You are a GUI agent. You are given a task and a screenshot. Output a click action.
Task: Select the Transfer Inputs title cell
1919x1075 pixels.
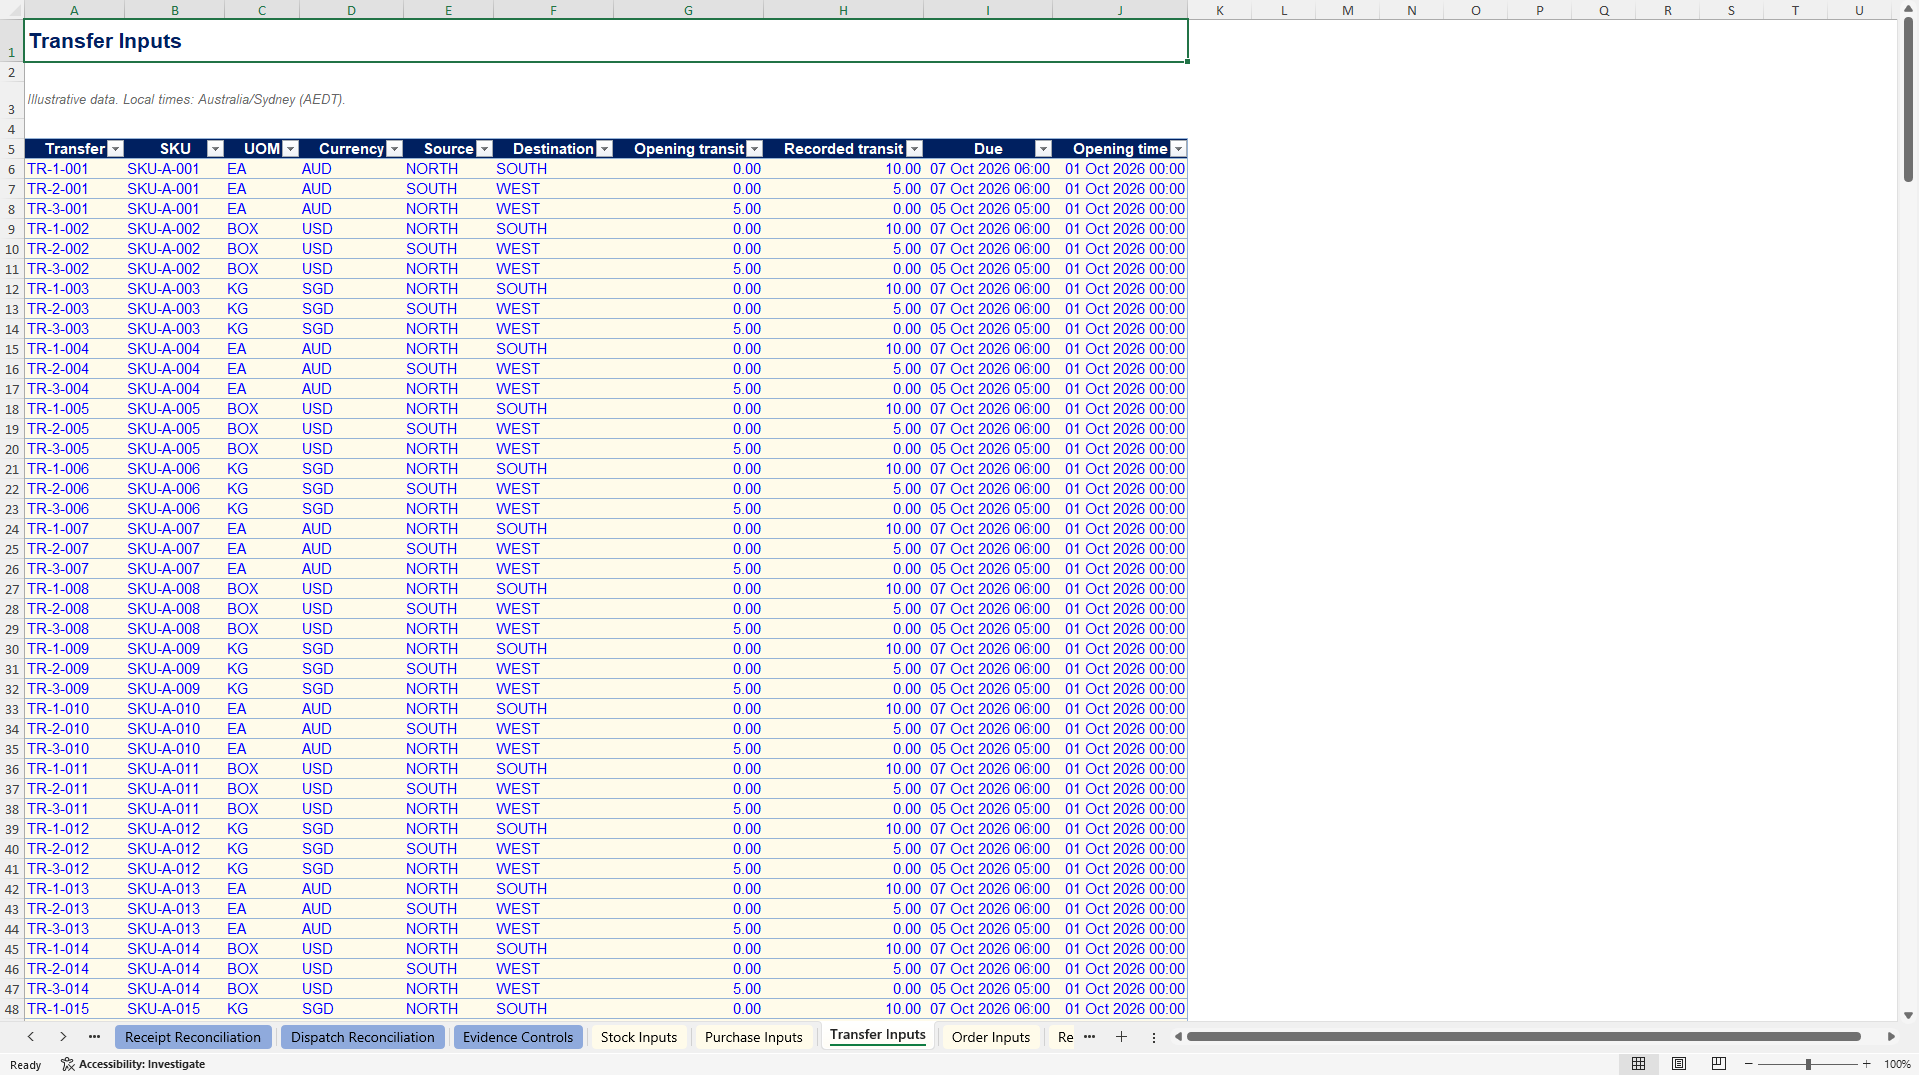pyautogui.click(x=606, y=41)
